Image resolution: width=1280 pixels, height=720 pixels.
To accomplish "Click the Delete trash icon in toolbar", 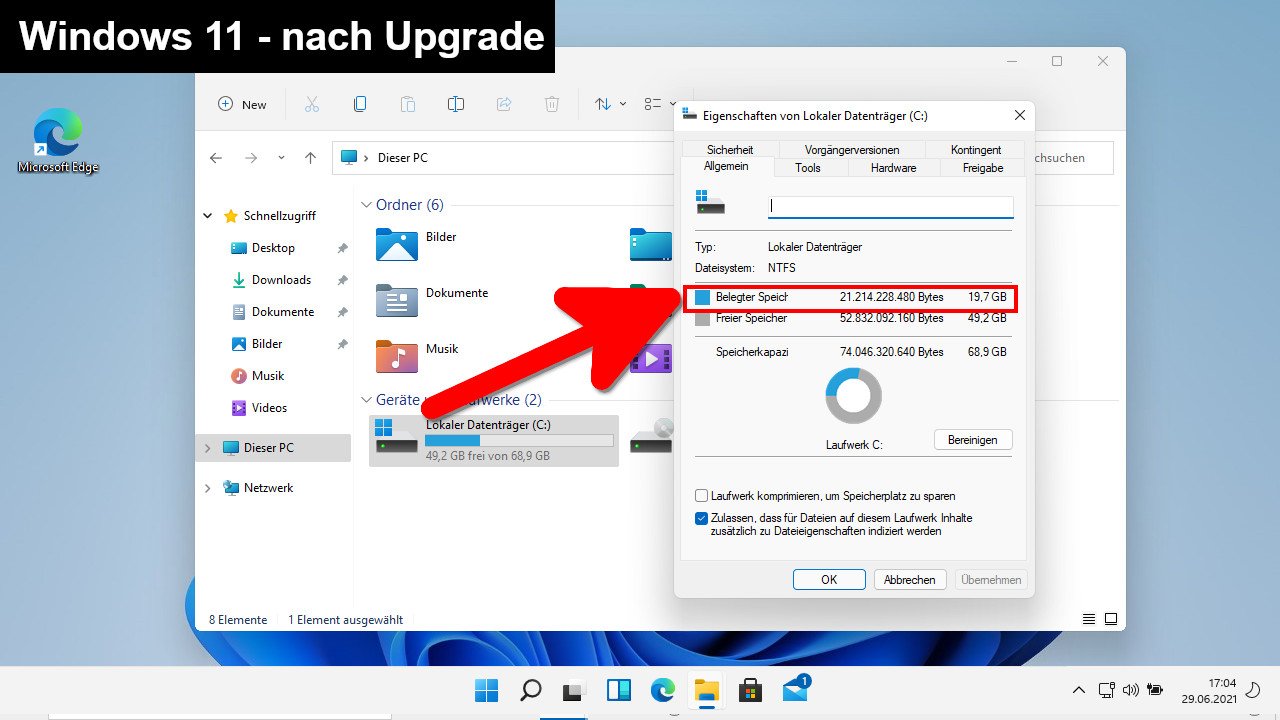I will click(x=552, y=104).
